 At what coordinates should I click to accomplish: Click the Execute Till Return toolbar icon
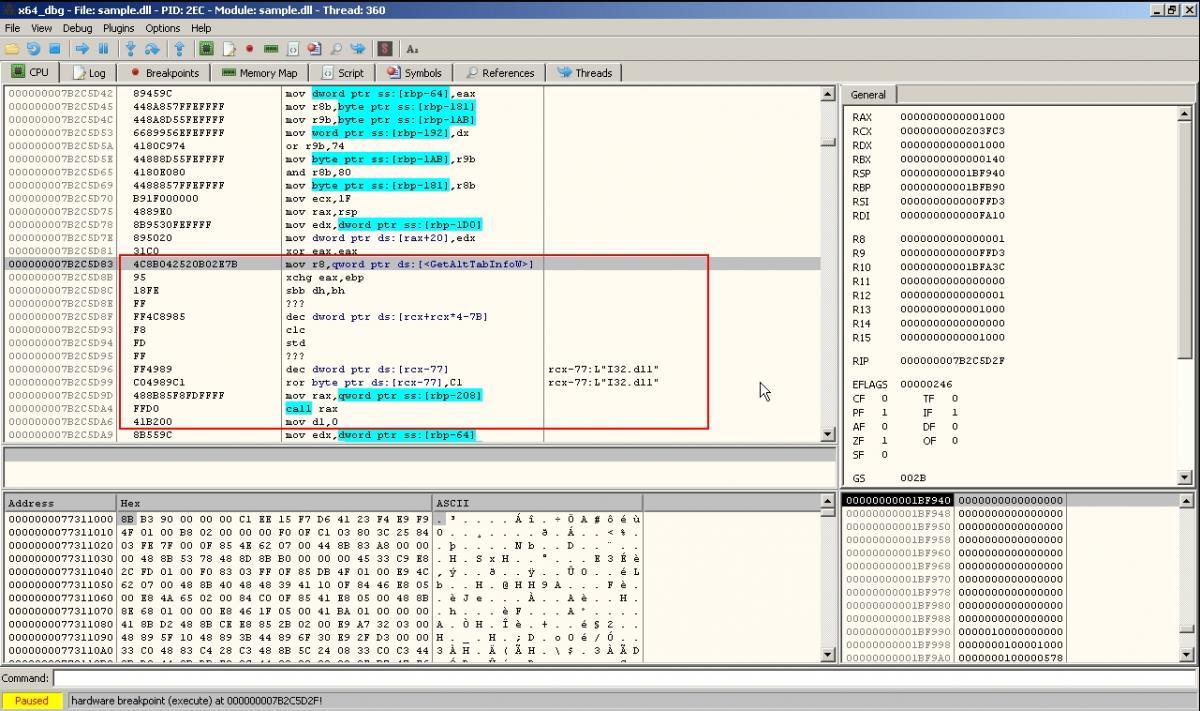pyautogui.click(x=179, y=48)
